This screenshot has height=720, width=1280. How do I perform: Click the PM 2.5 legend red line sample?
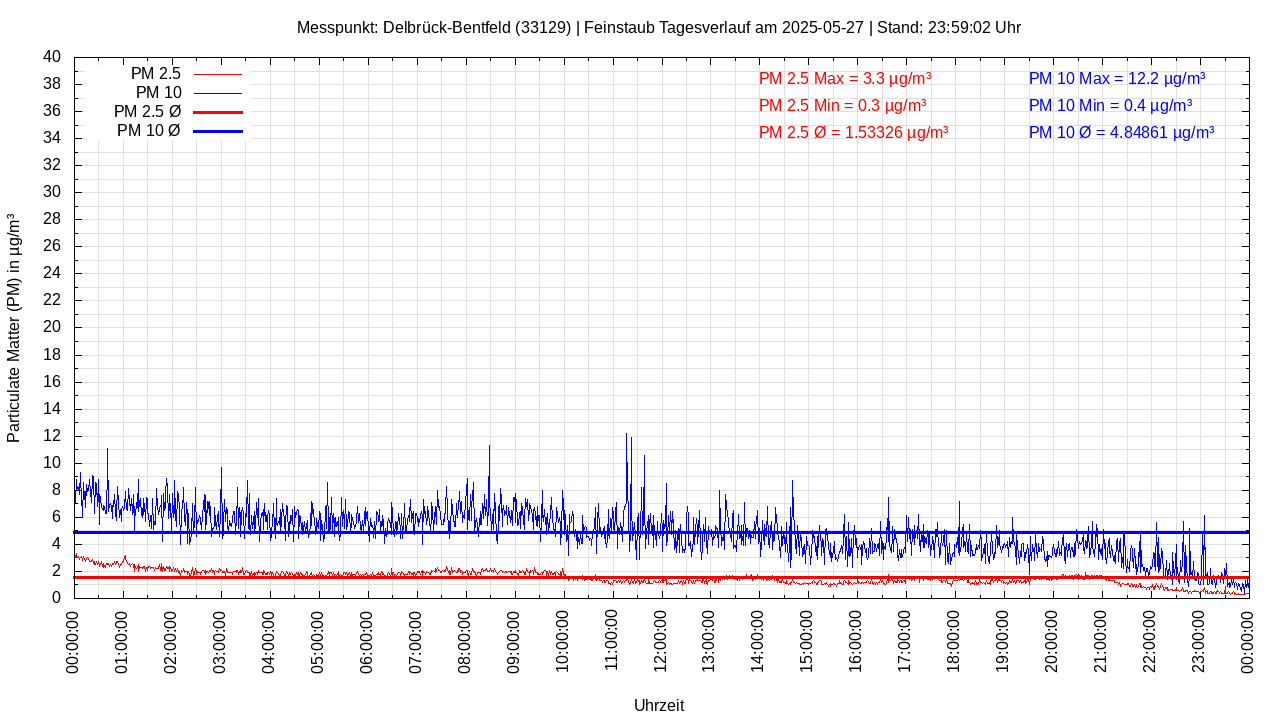(x=218, y=74)
